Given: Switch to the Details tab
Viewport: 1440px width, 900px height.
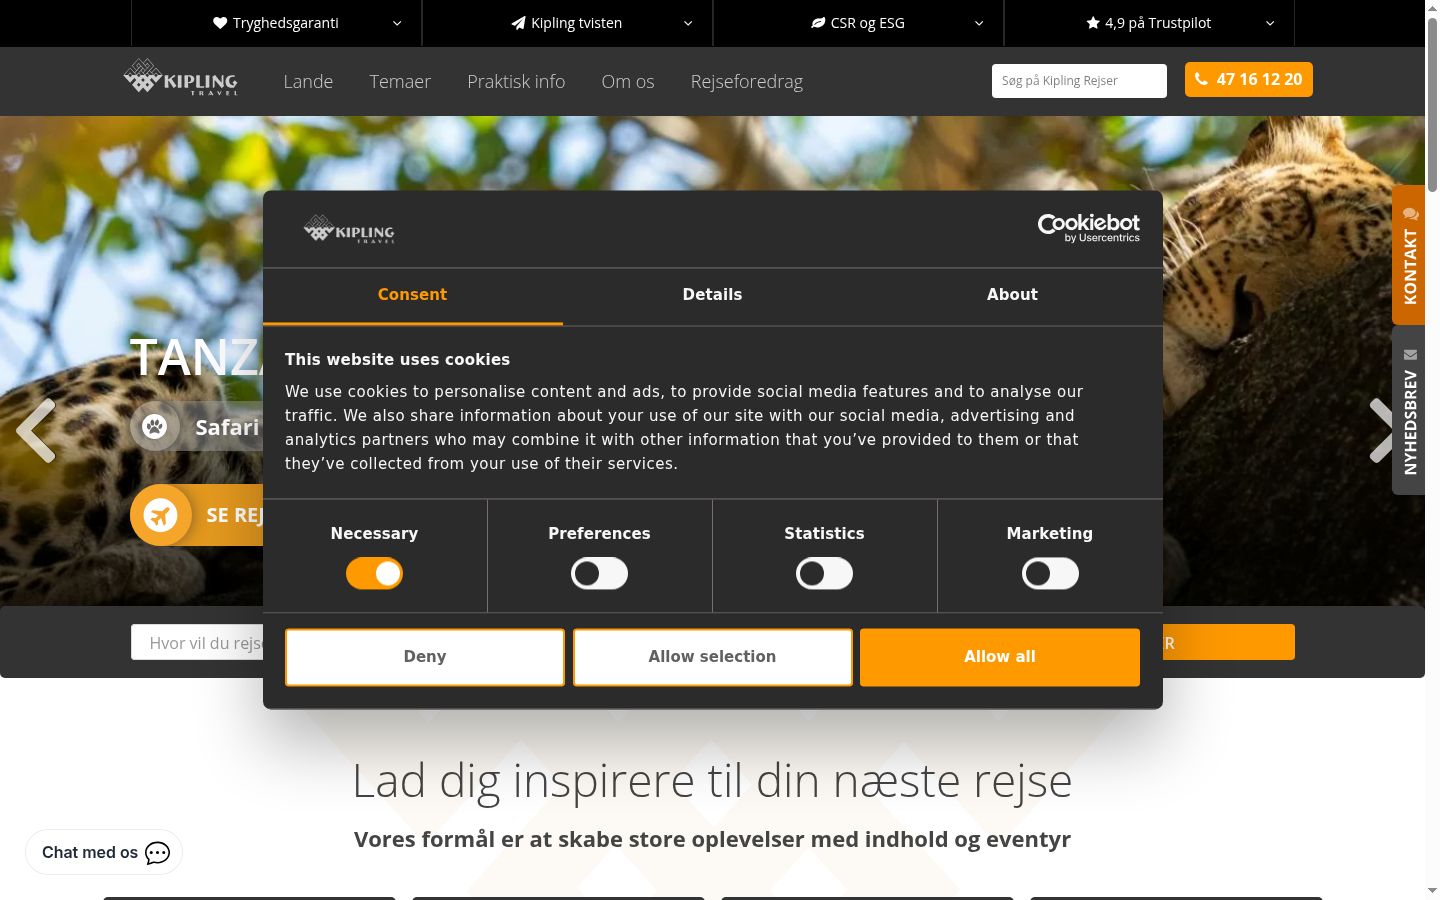Looking at the screenshot, I should pyautogui.click(x=712, y=295).
